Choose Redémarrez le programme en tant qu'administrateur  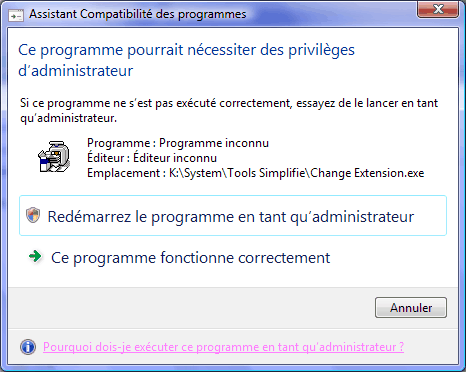233,216
